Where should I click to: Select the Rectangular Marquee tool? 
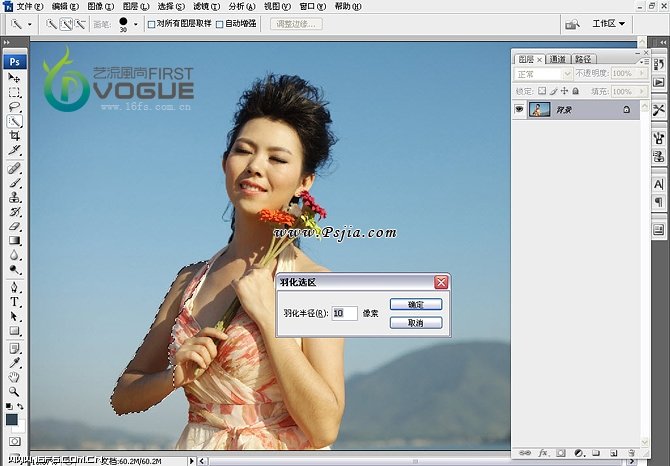point(15,92)
